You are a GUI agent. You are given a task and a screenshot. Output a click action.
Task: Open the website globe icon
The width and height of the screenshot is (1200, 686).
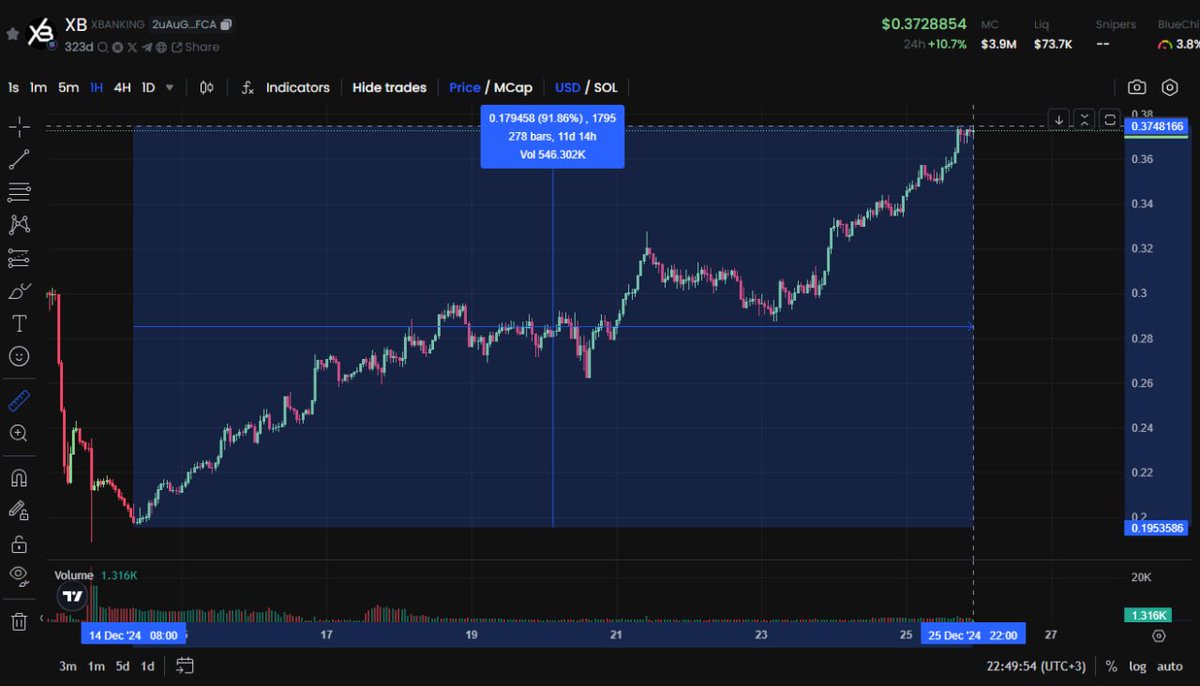pos(161,47)
